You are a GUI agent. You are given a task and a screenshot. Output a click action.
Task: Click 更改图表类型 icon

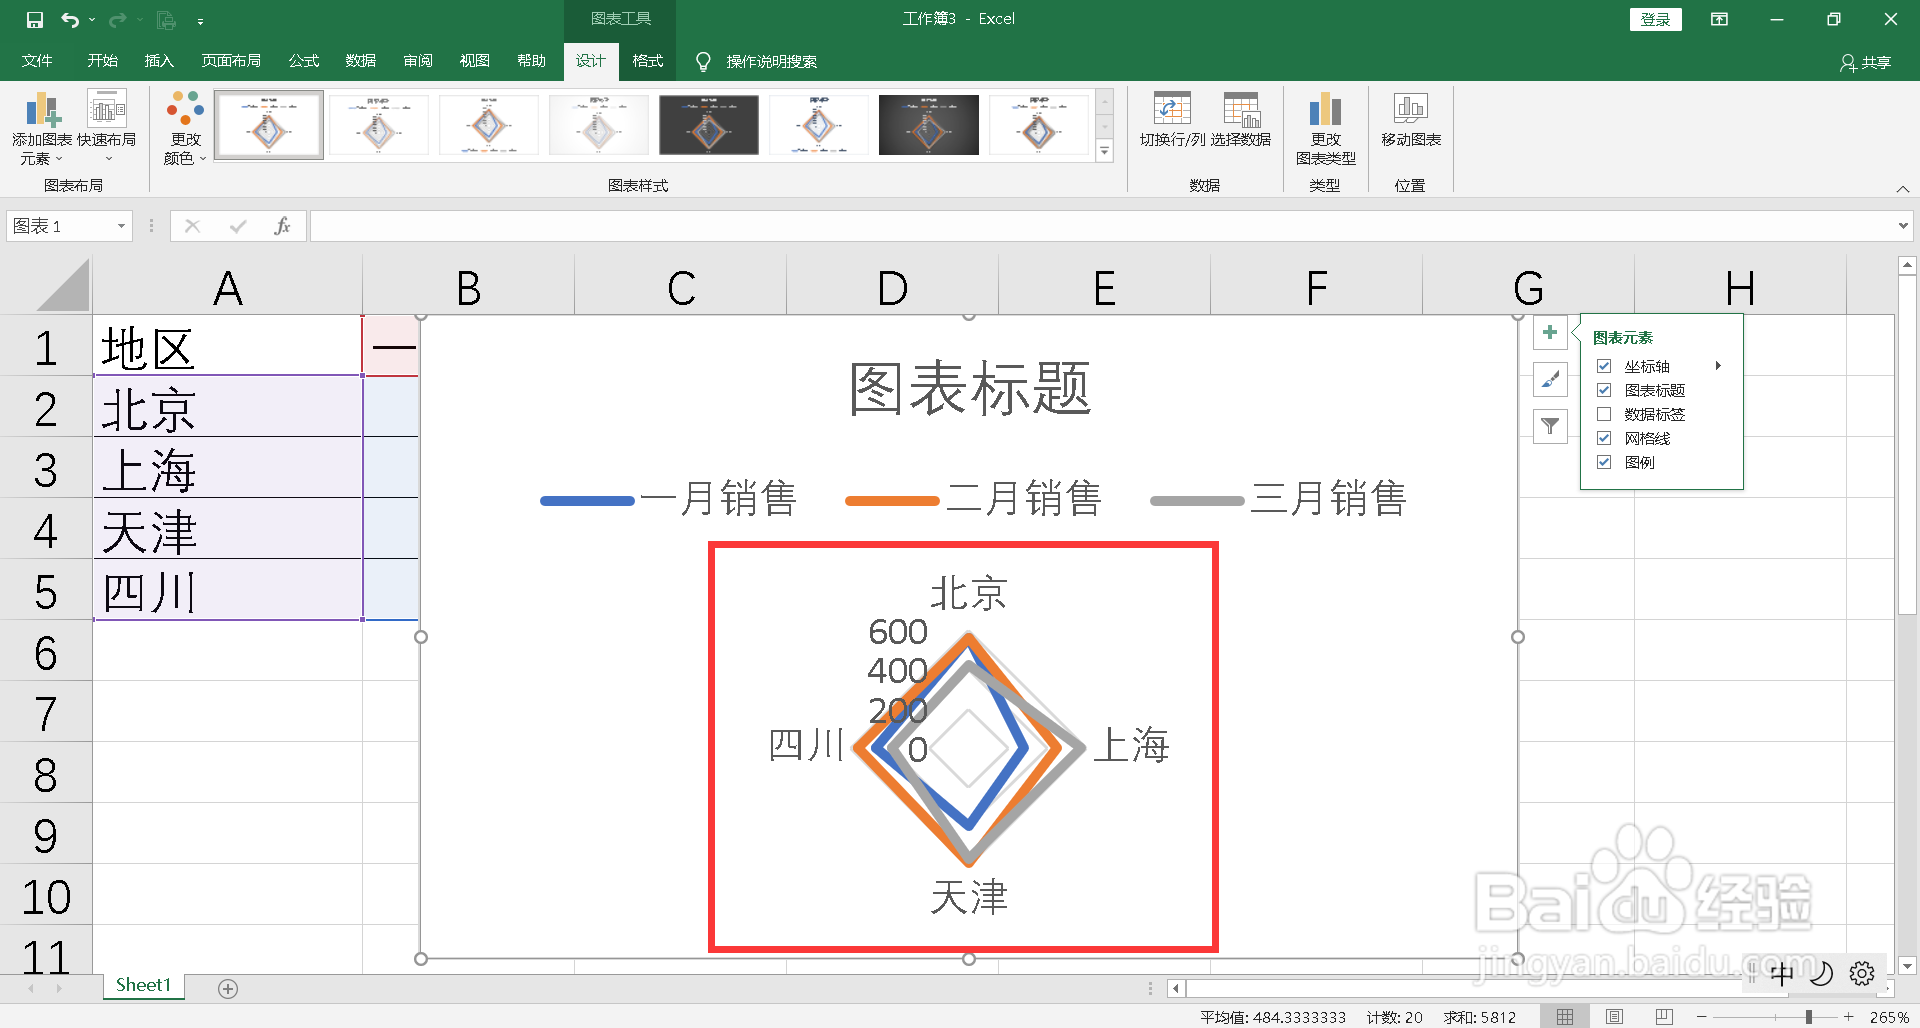(x=1325, y=128)
